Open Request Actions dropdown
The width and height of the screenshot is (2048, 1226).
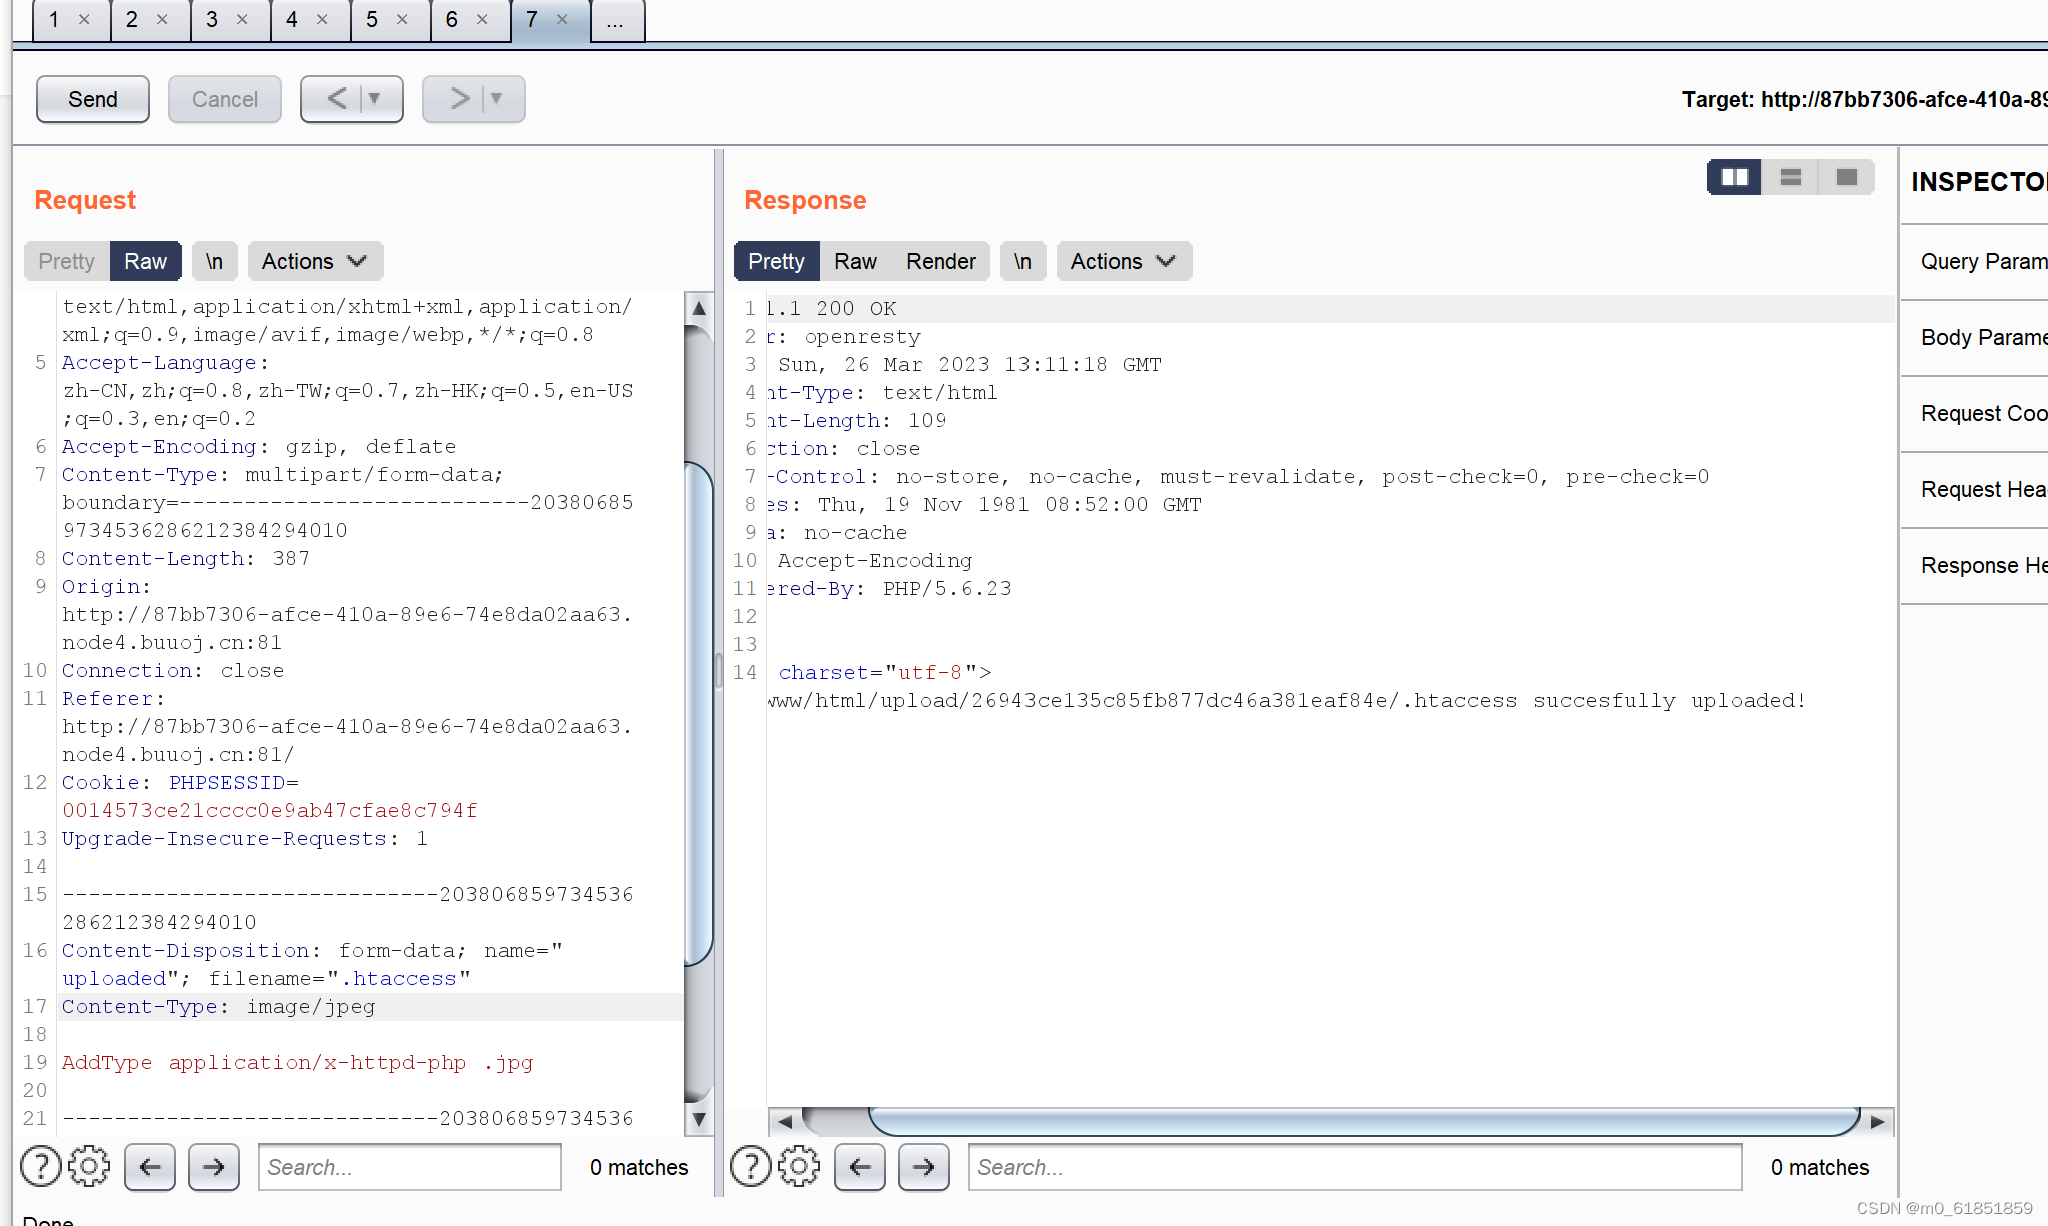(314, 261)
